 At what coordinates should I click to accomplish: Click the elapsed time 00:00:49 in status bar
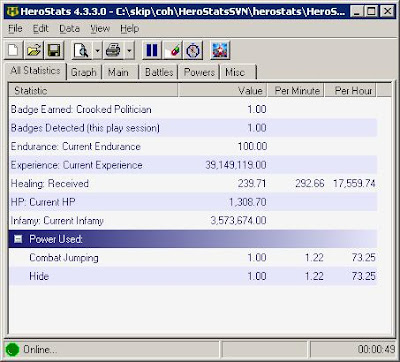point(376,350)
